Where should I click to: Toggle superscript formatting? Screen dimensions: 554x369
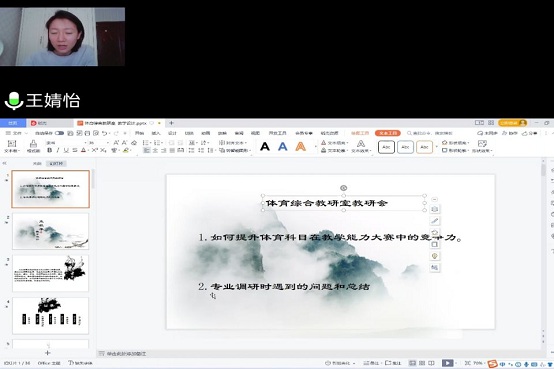tap(94, 151)
